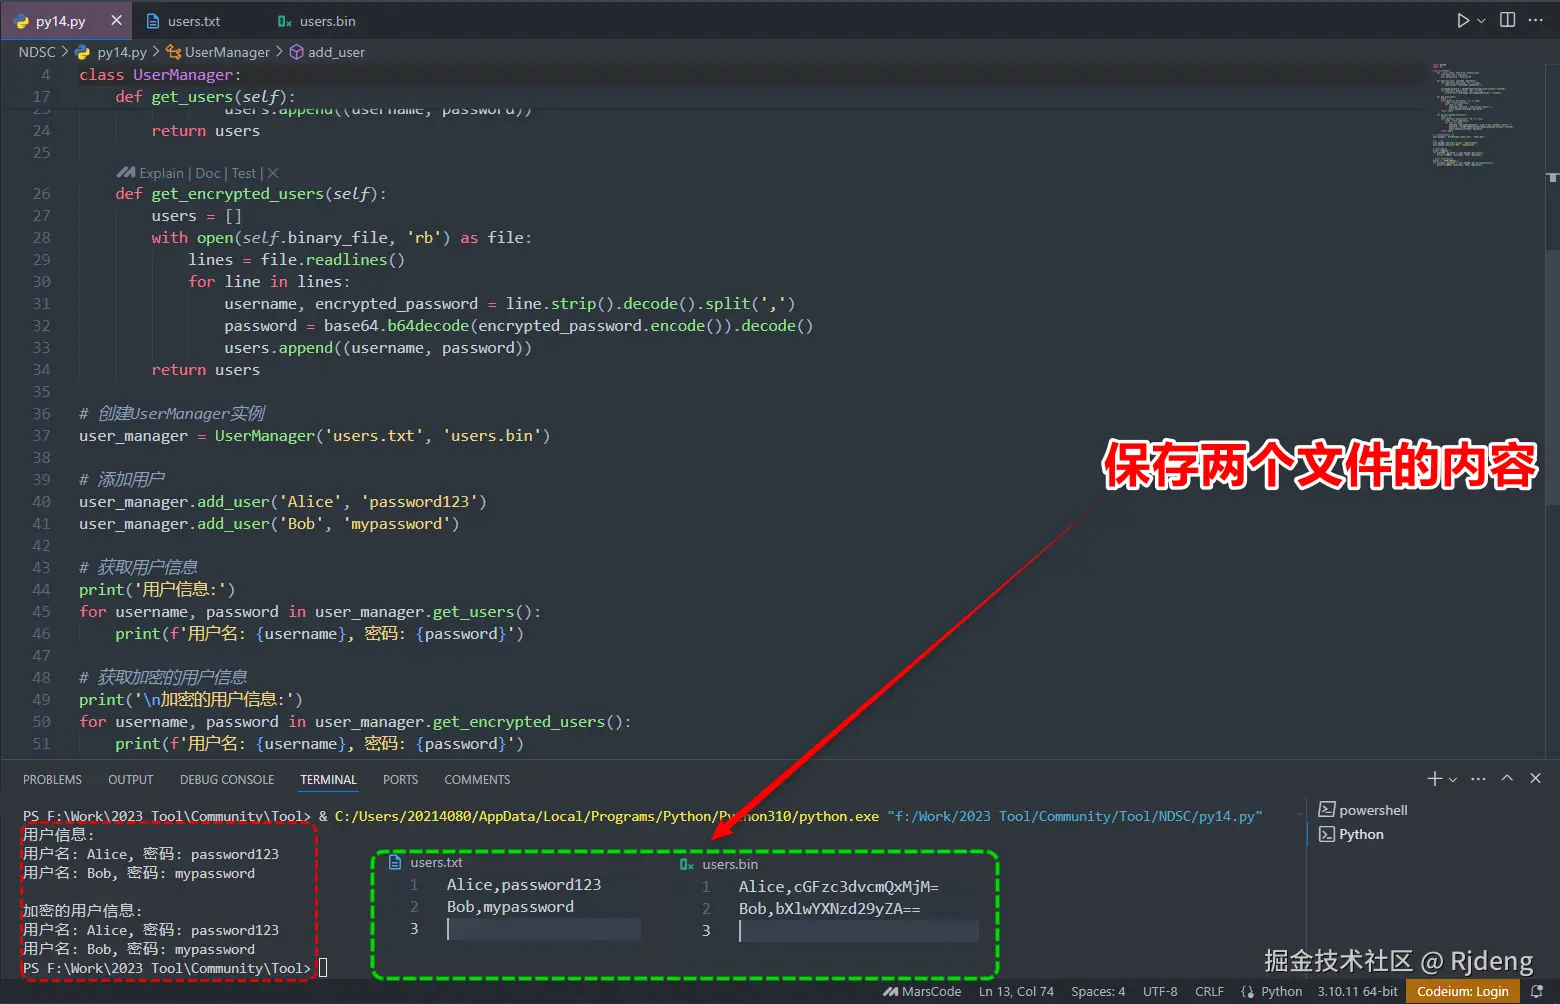Click the terminal prompt input line
The image size is (1560, 1004).
(175, 969)
